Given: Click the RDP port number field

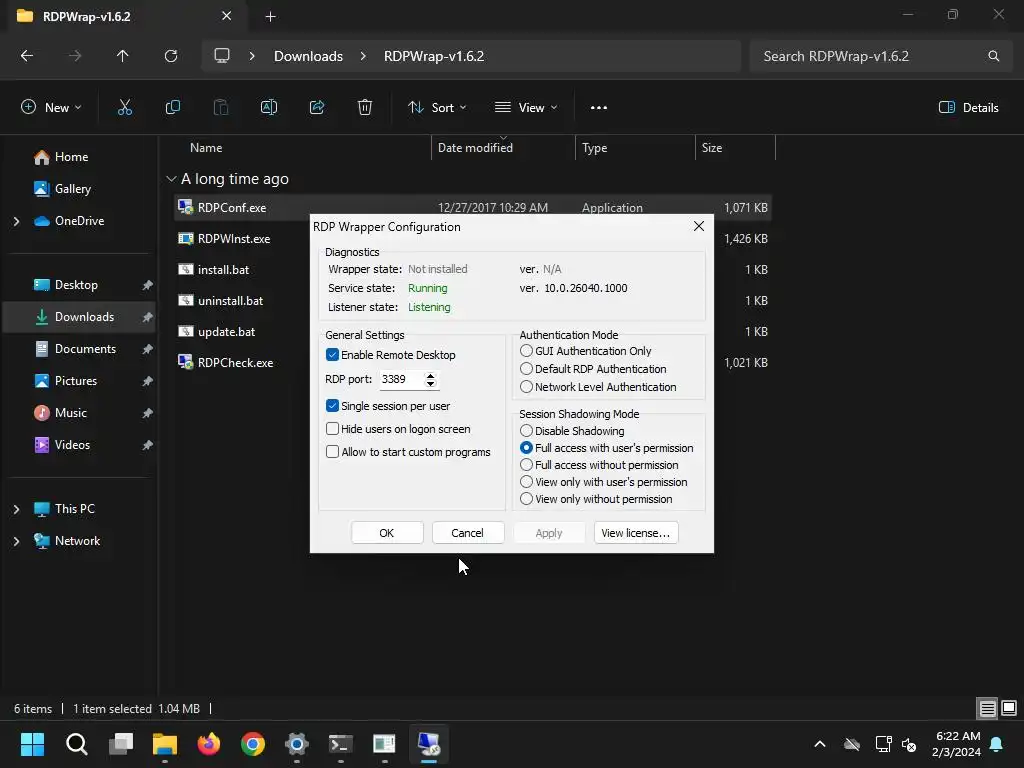Looking at the screenshot, I should (400, 379).
